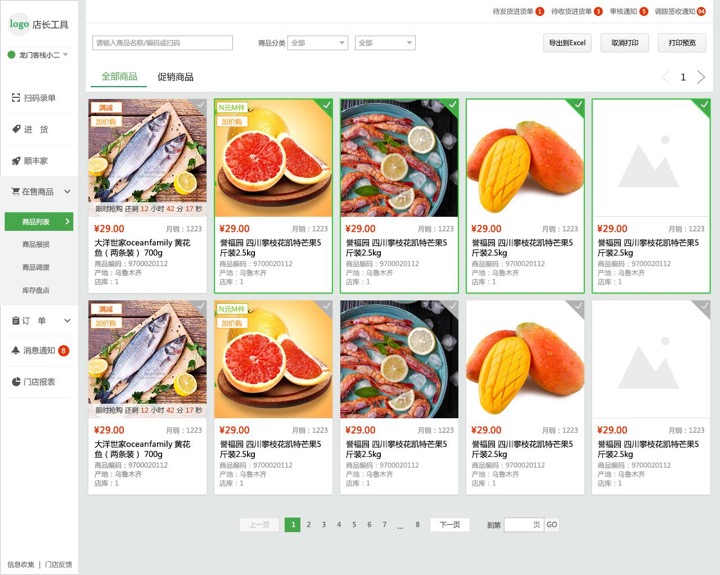Open the second 全部 category dropdown
The width and height of the screenshot is (720, 575).
point(385,43)
